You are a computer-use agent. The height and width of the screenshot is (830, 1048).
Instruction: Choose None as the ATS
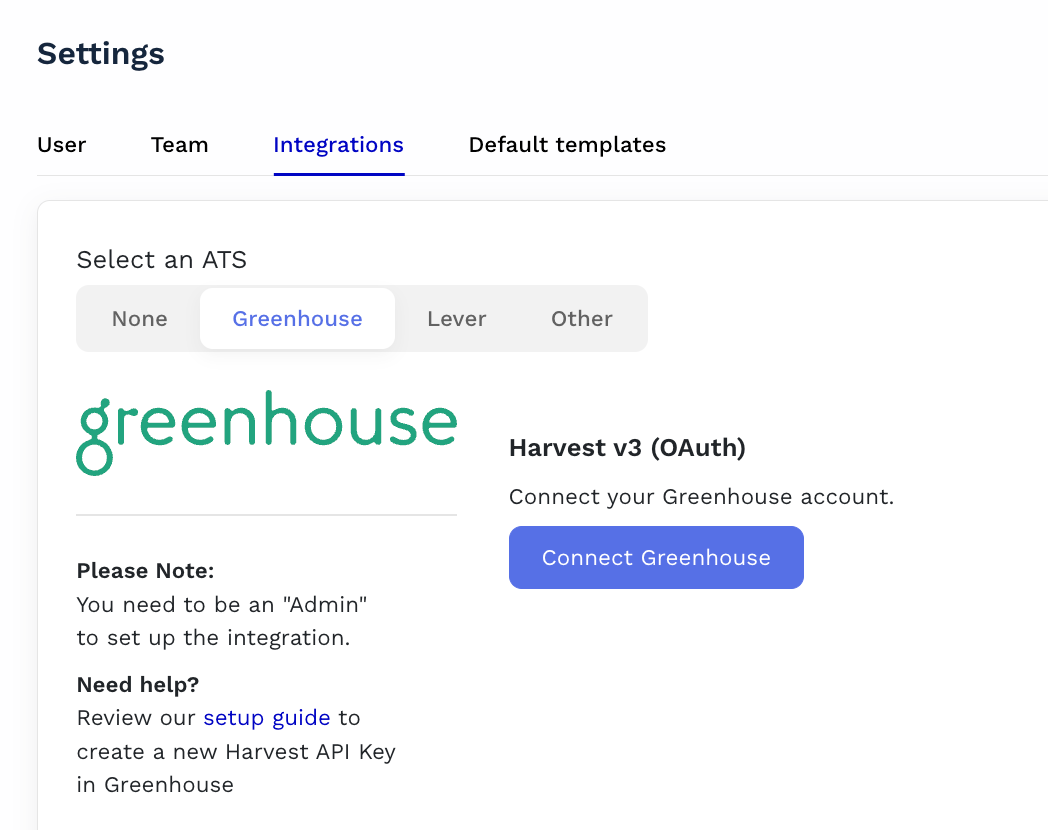140,319
